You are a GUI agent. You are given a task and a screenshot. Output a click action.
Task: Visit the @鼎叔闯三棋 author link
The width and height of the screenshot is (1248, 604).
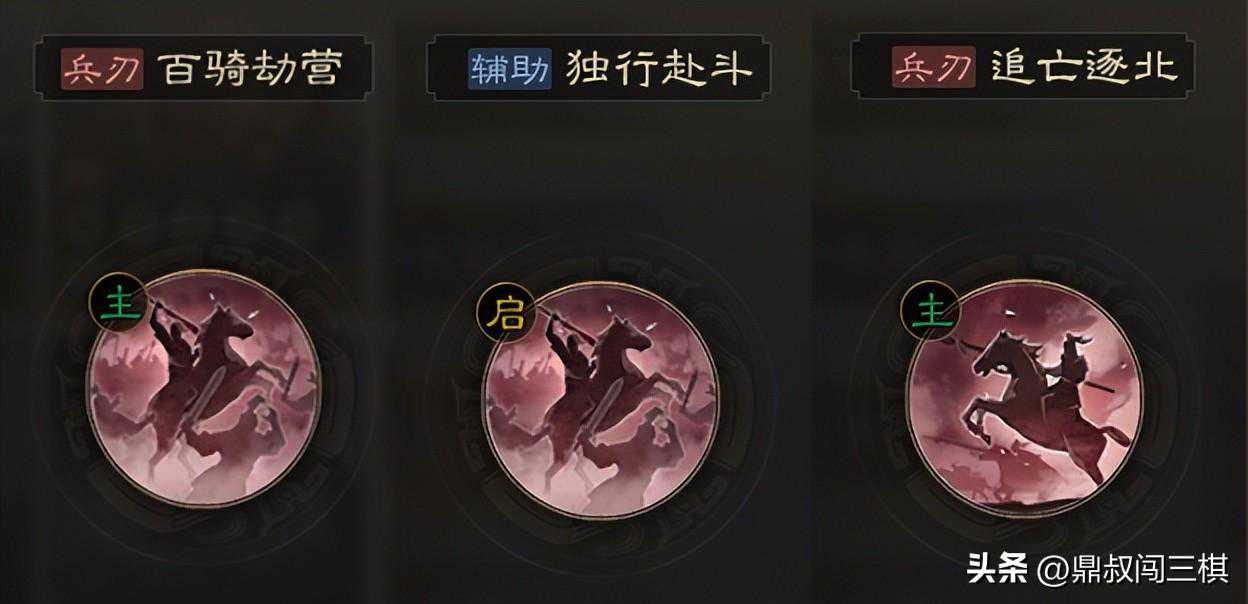[x=1133, y=569]
